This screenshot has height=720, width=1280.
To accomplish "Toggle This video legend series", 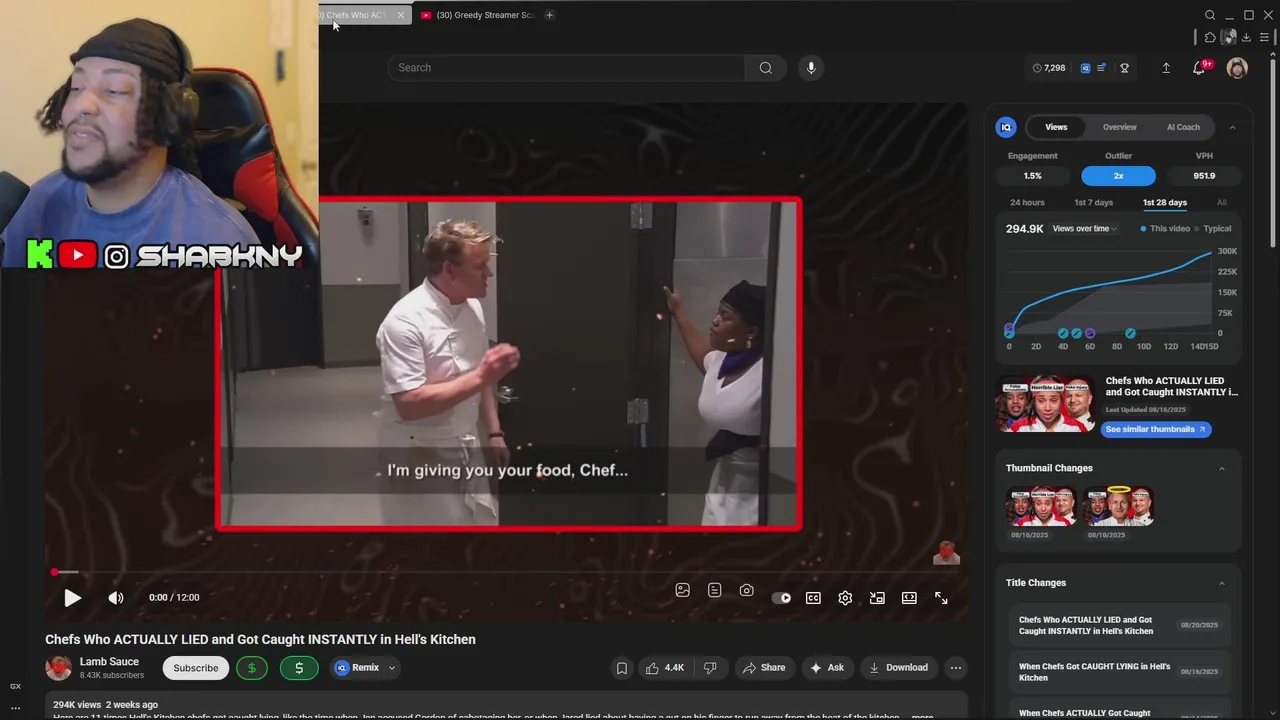I will click(x=1165, y=229).
